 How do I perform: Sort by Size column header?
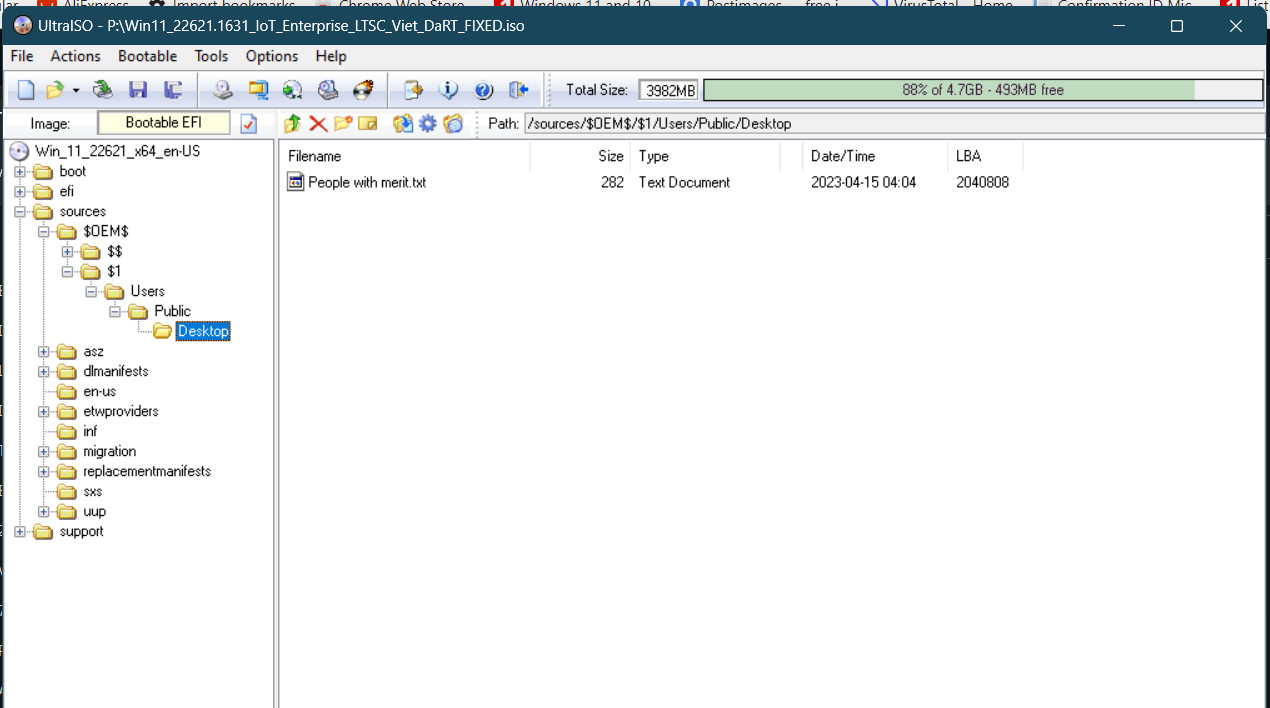[x=580, y=156]
